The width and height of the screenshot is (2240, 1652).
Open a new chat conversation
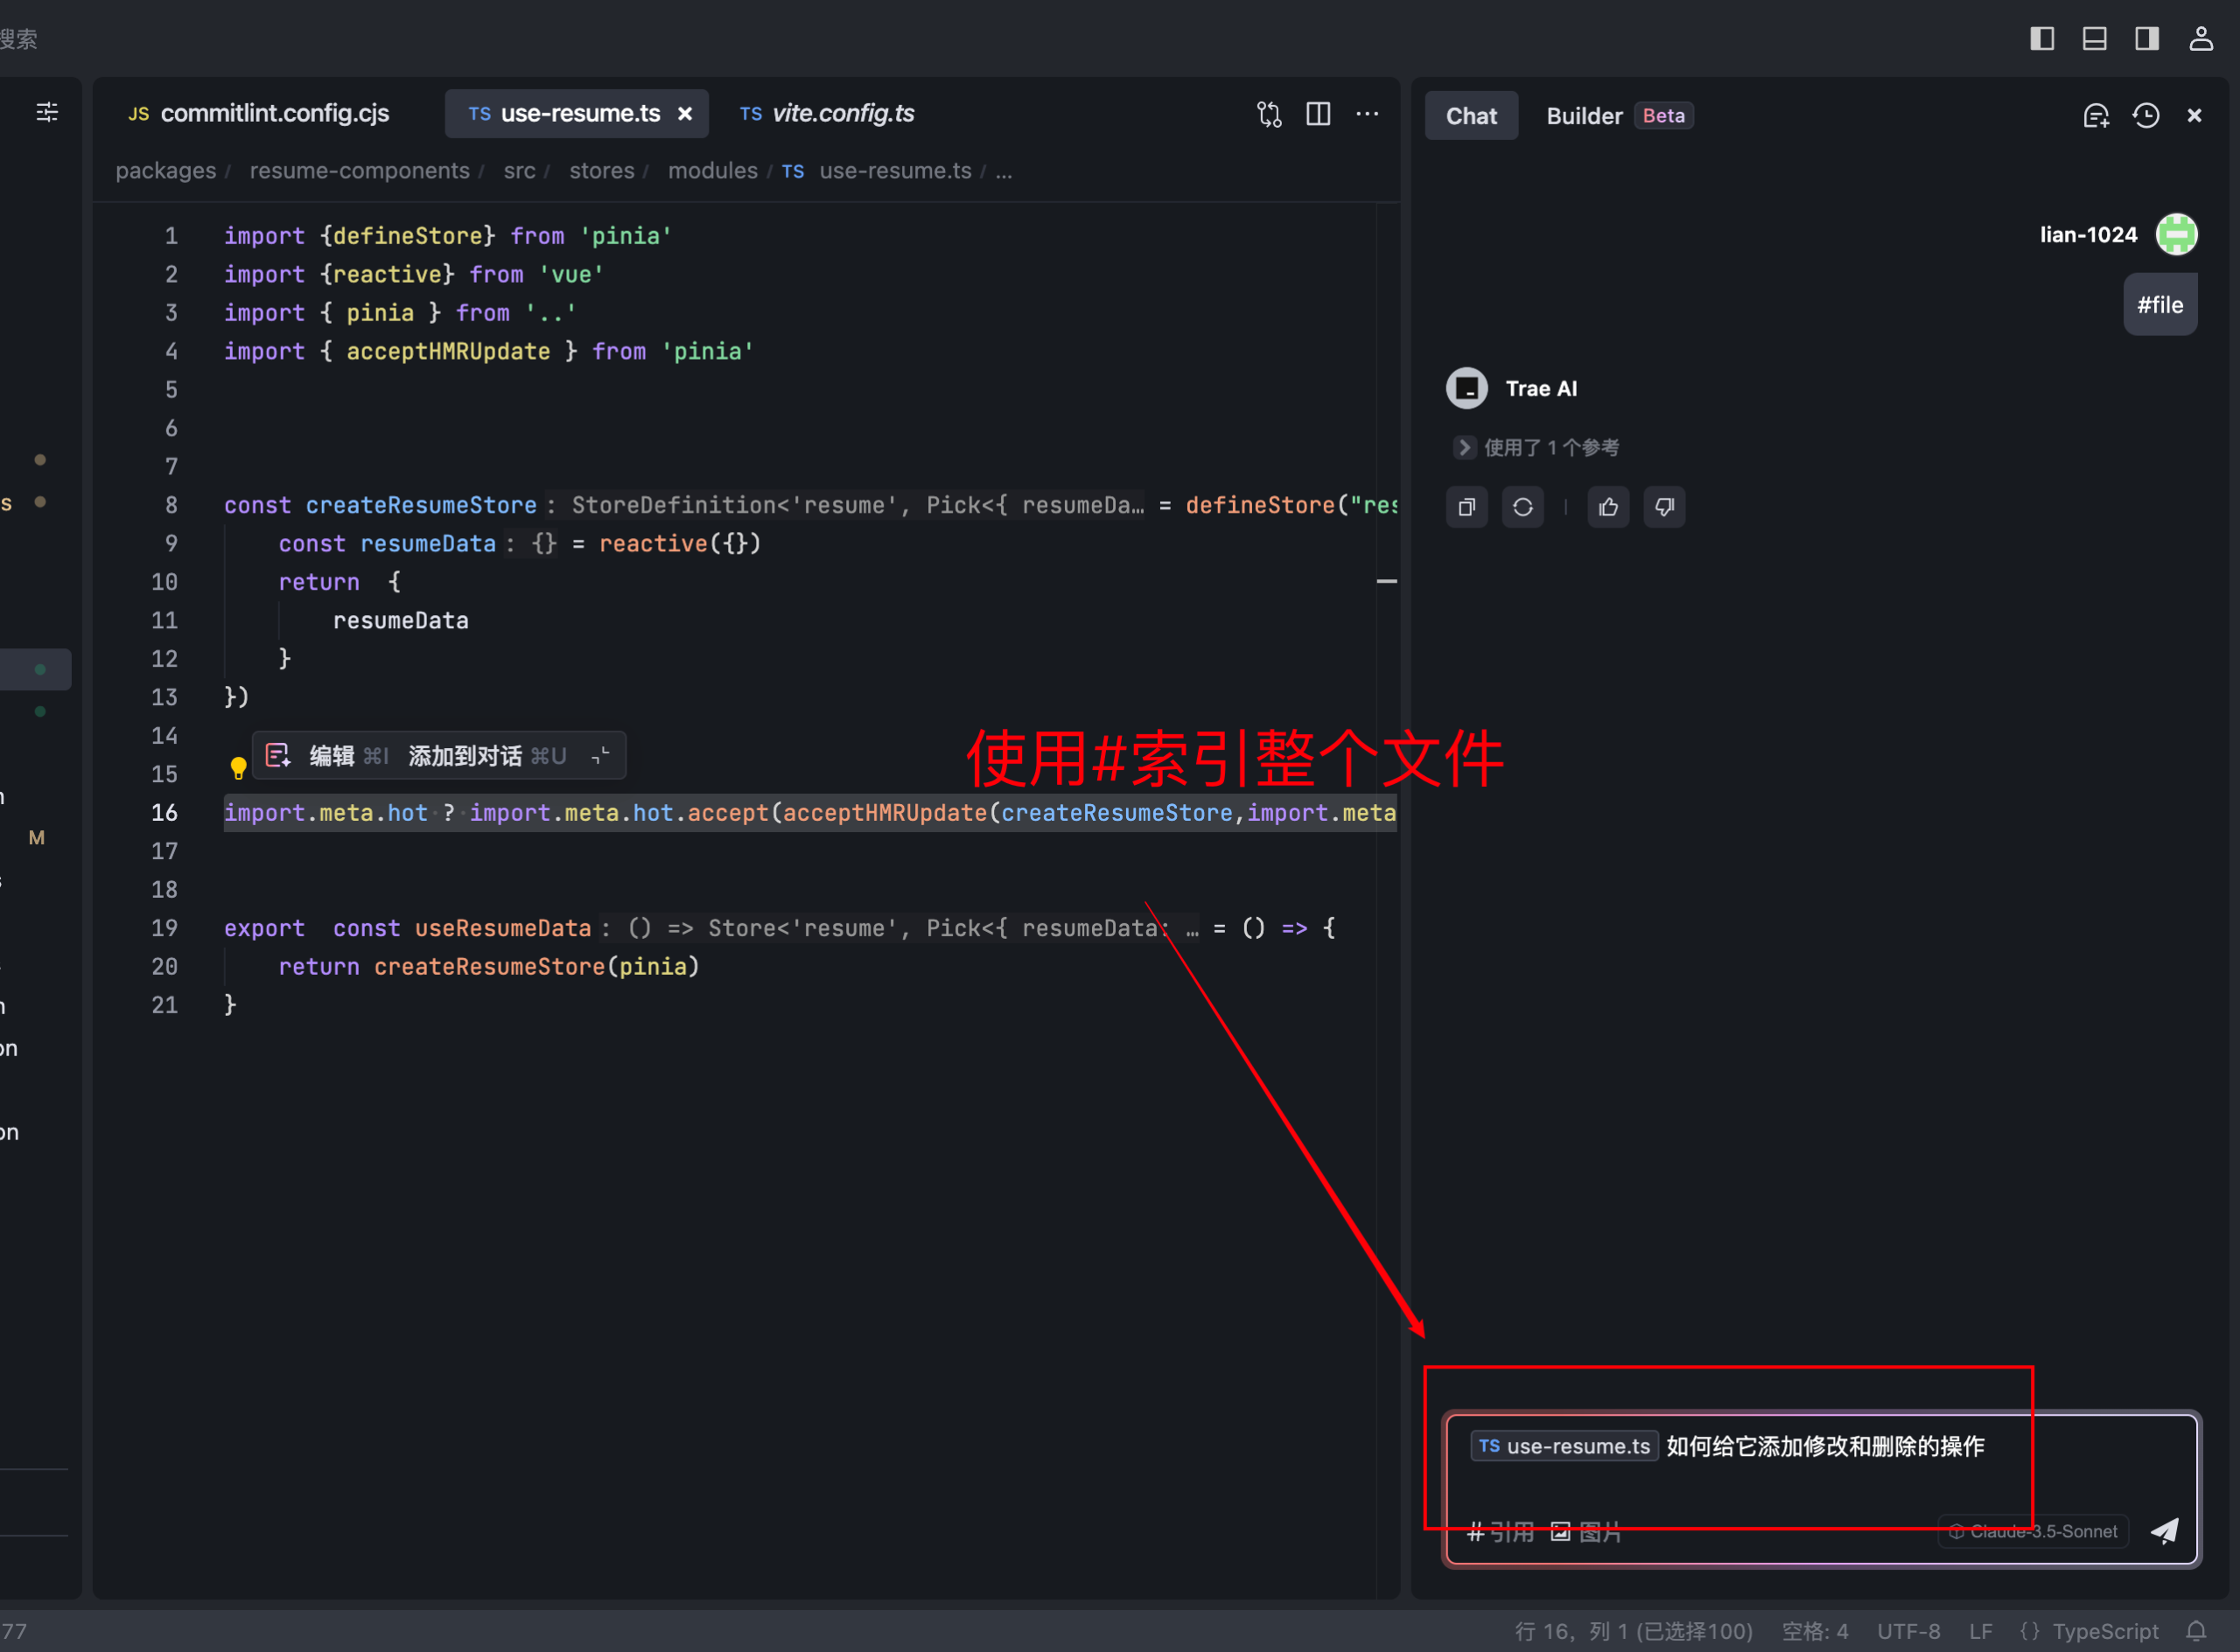pyautogui.click(x=2097, y=116)
